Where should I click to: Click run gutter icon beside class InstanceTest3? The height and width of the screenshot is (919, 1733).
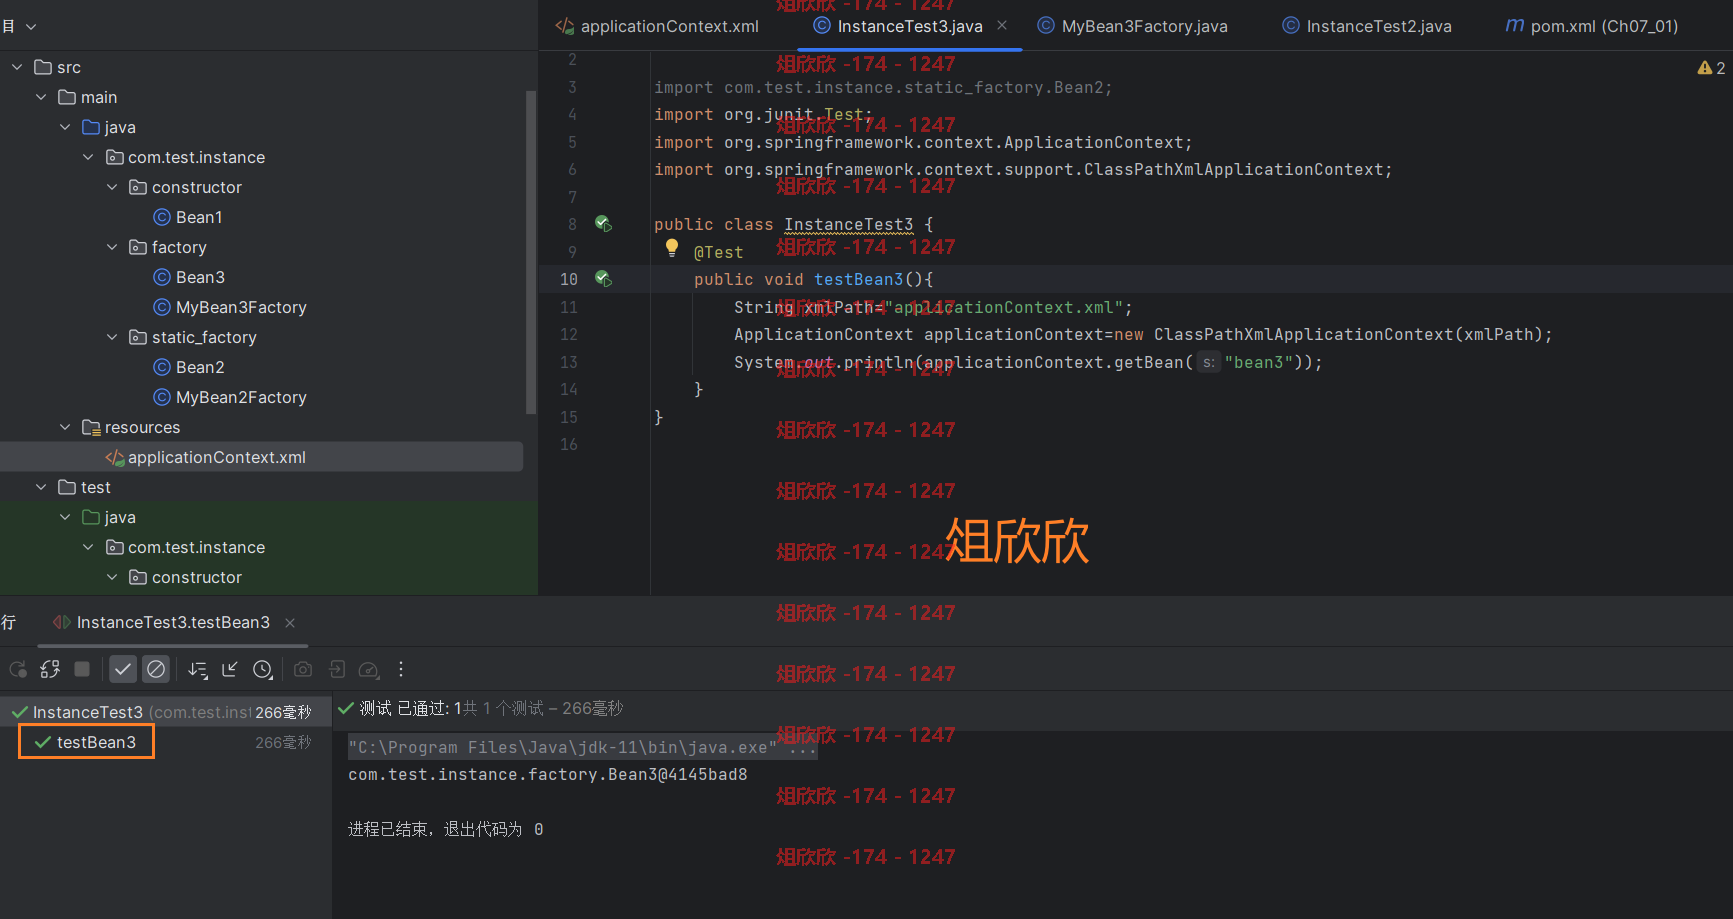point(603,223)
